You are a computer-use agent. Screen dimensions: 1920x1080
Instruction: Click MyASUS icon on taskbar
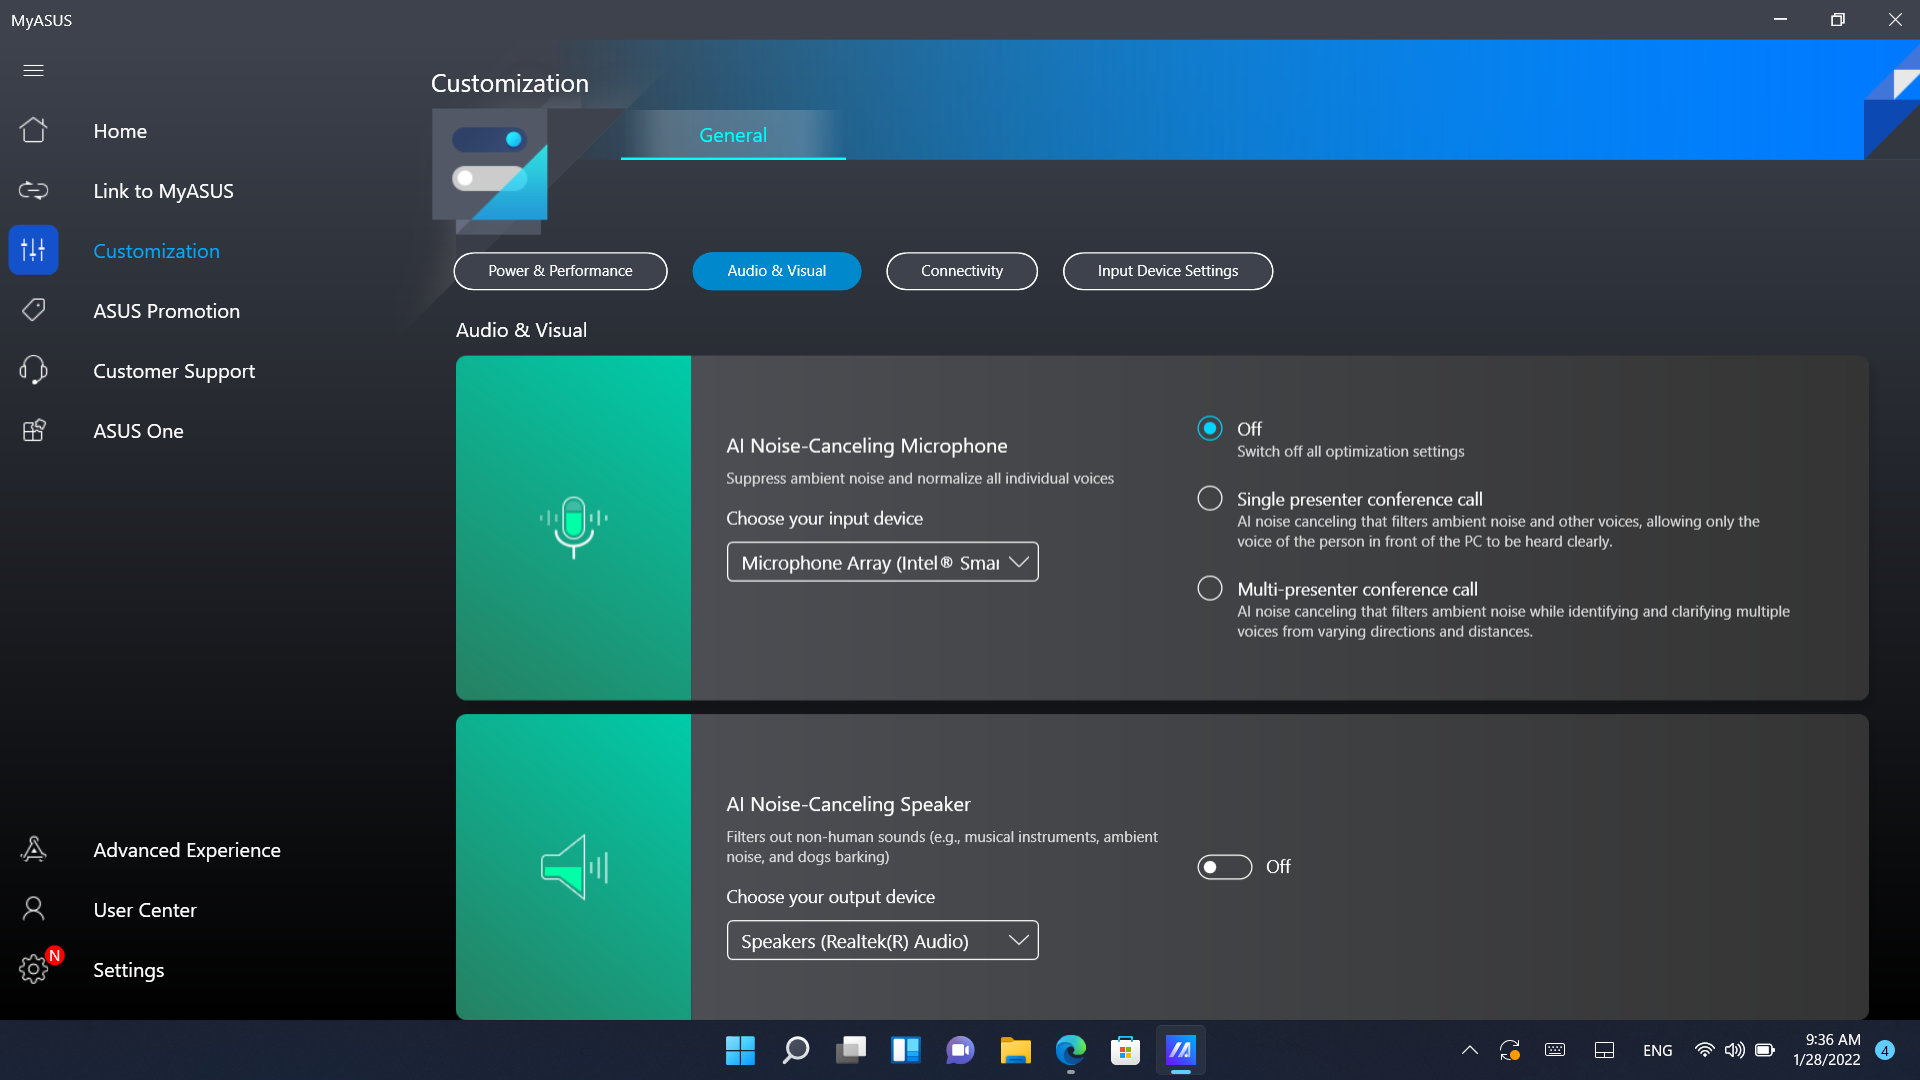tap(1181, 1050)
